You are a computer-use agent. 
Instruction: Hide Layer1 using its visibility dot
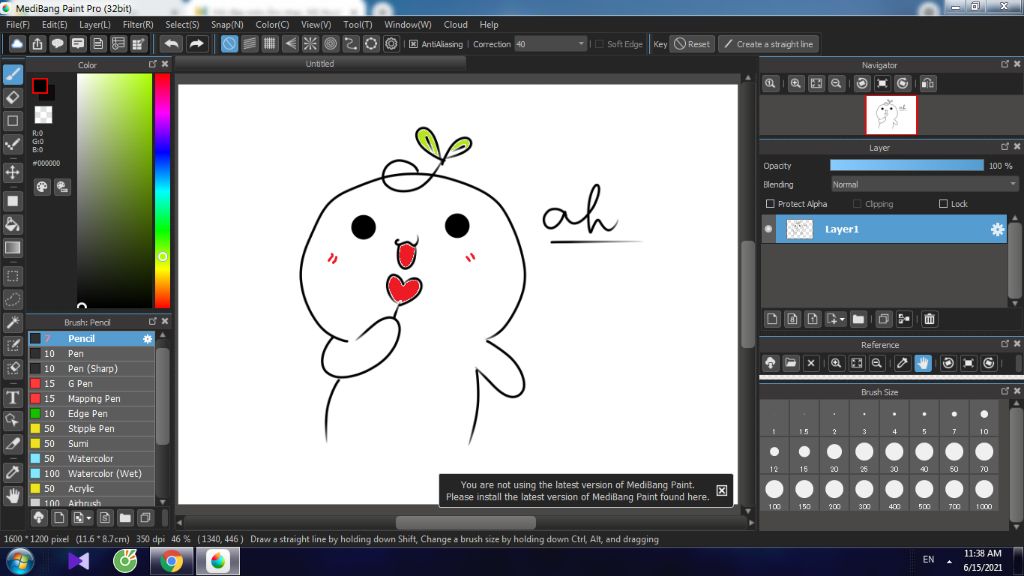(769, 229)
